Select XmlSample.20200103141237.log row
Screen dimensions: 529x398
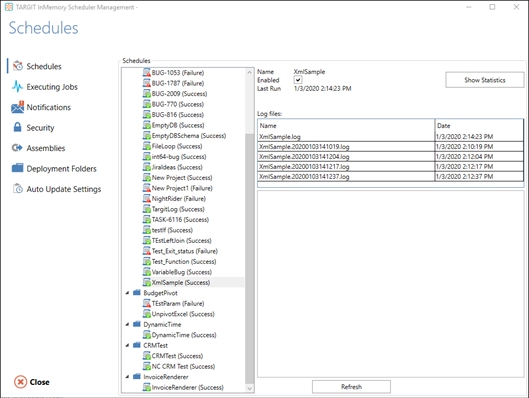[x=390, y=176]
